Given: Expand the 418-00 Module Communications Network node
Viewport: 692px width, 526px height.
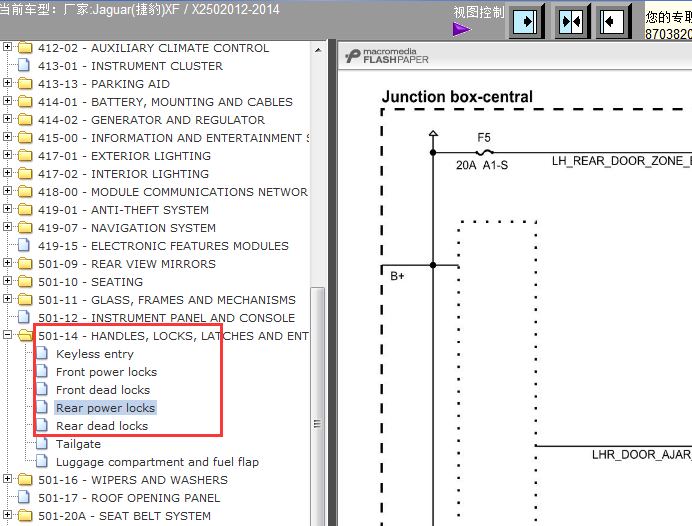Looking at the screenshot, I should pos(7,191).
